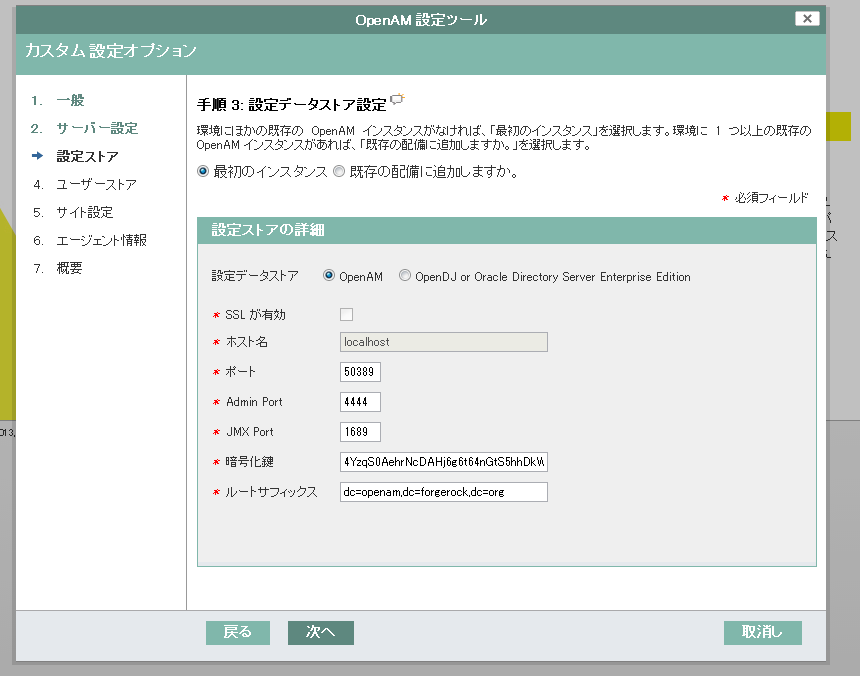Click the 次へ button
The height and width of the screenshot is (676, 860).
click(320, 633)
